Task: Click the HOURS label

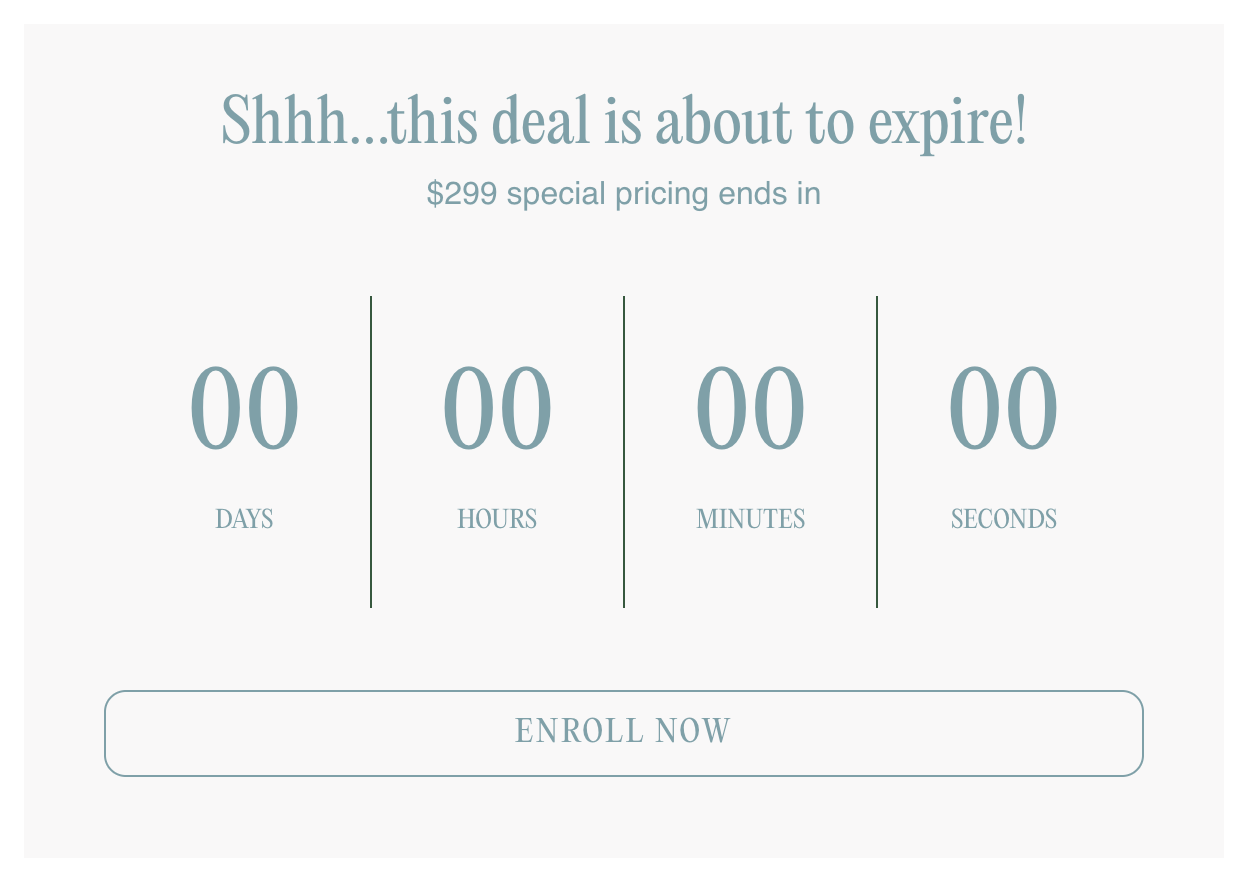Action: 497,519
